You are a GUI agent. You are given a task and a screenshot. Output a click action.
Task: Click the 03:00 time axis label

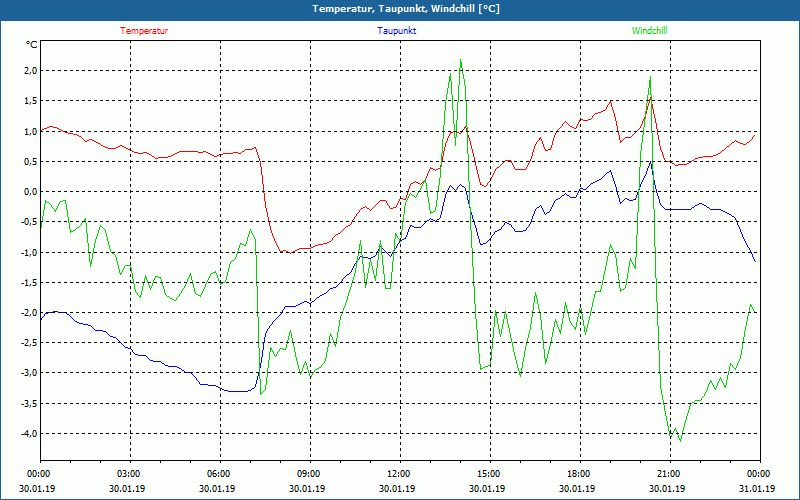[128, 474]
